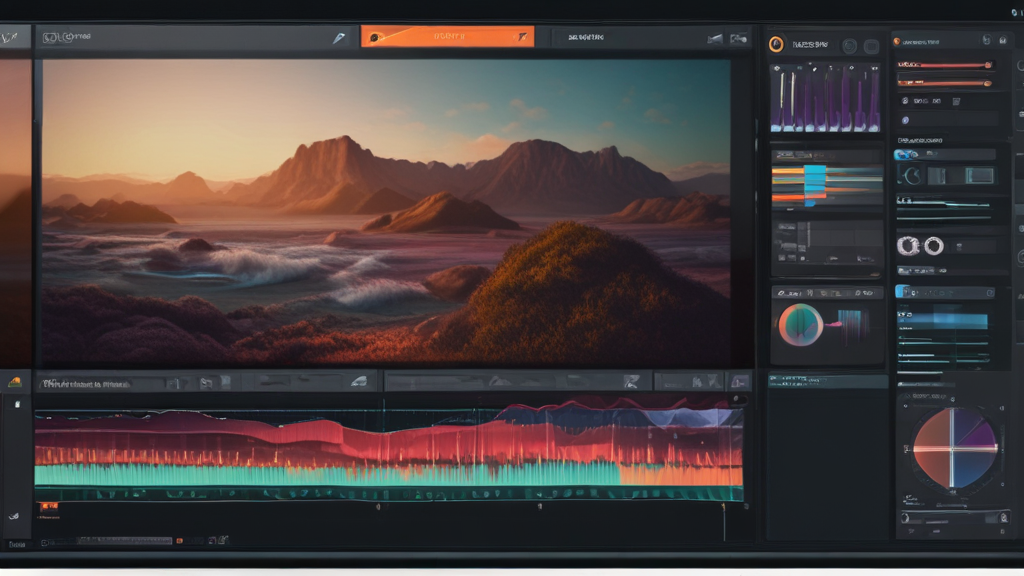
Task: Click the orange mountain icon left of timeline toolbar
Action: (x=14, y=383)
